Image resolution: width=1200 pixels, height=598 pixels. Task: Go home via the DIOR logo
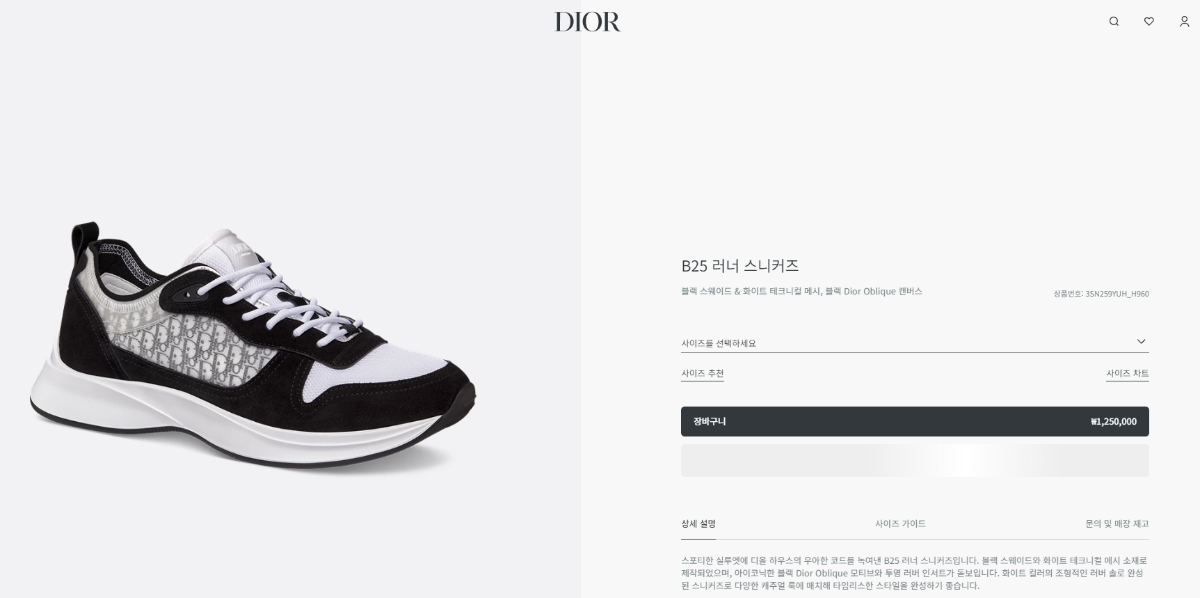coord(588,21)
